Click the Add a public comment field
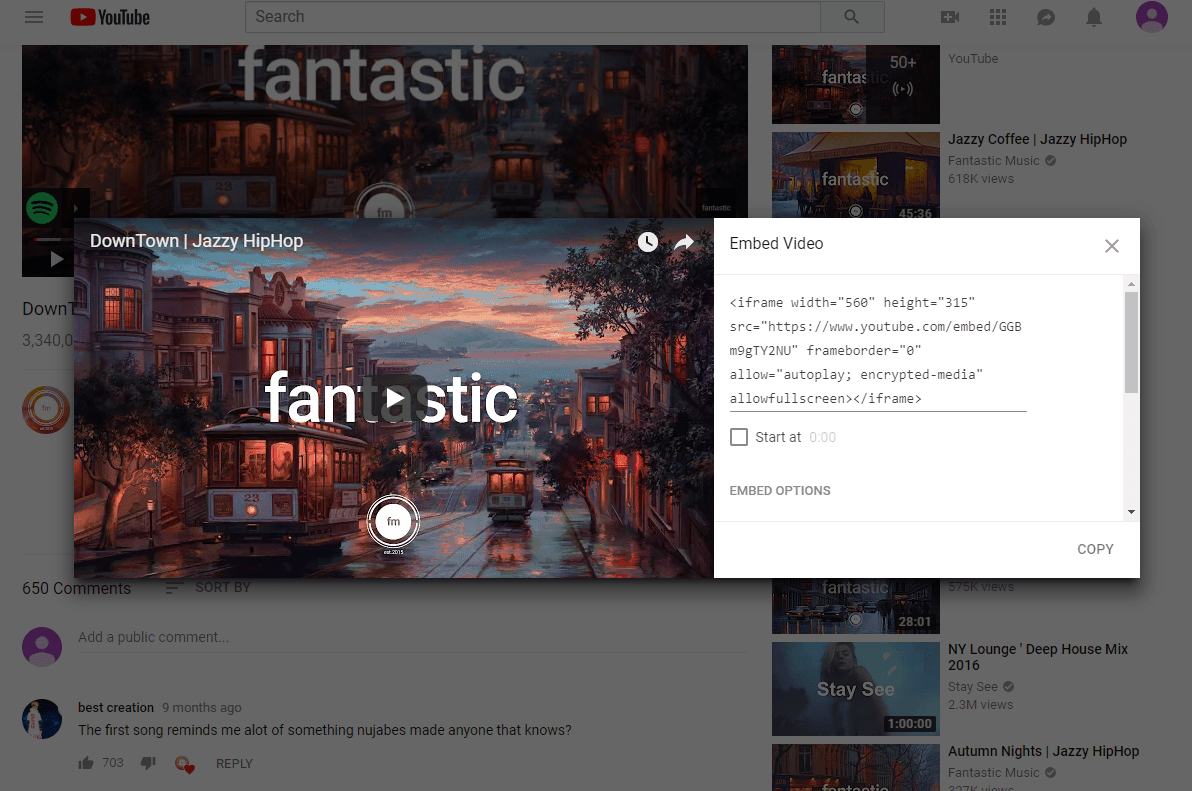 413,638
